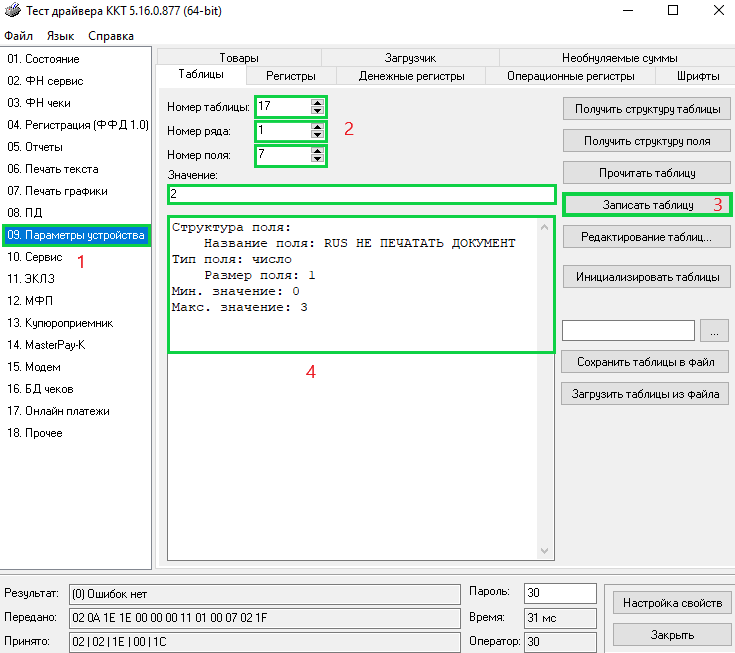Open 17. Онлайн платежи section
Viewport: 735px width, 653px height.
(58, 411)
